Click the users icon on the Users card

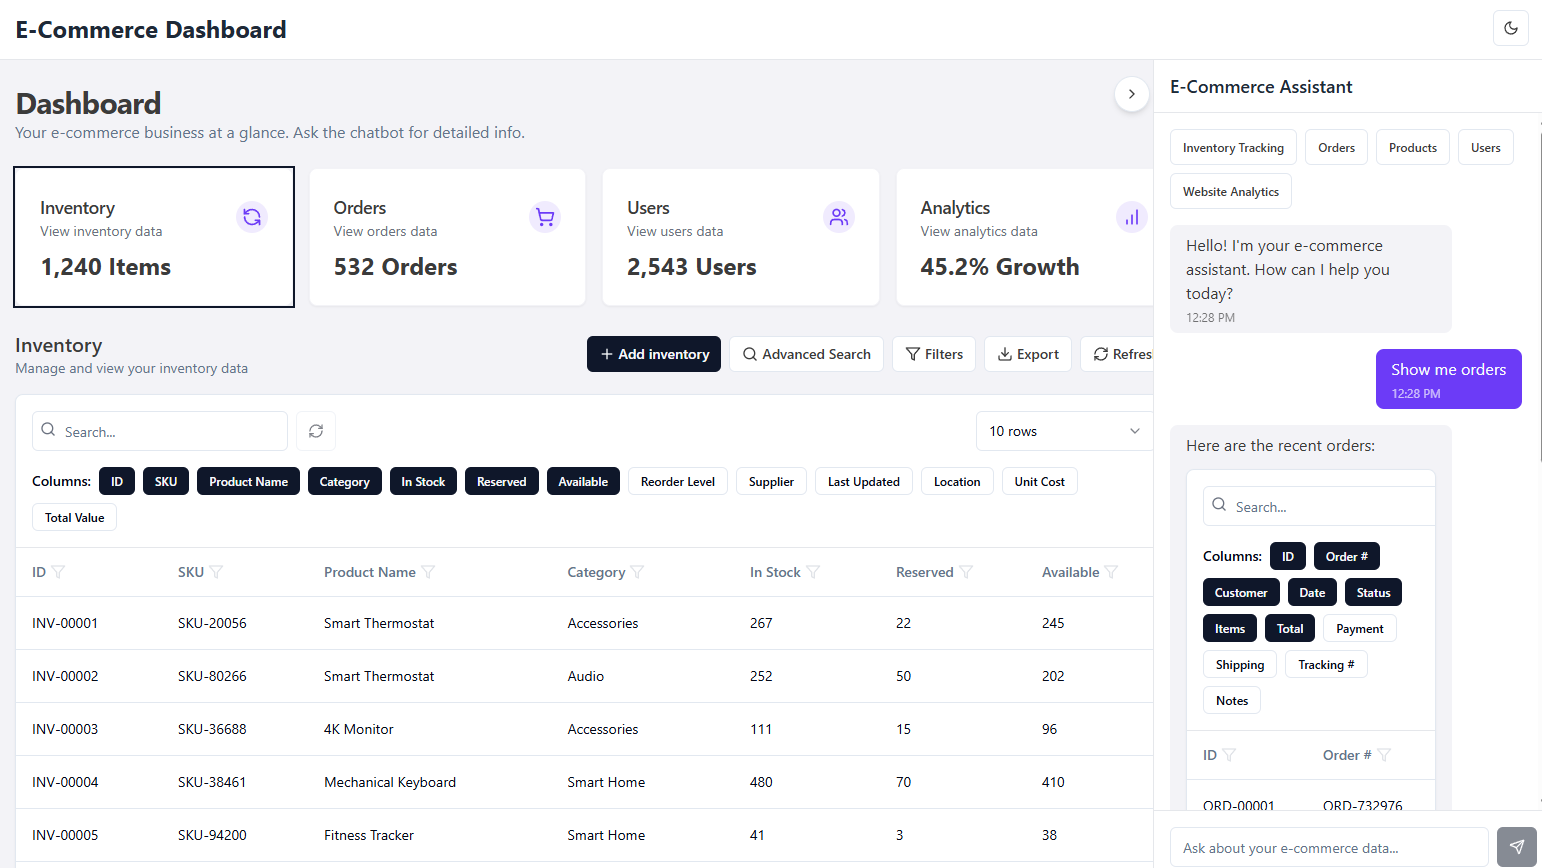838,217
